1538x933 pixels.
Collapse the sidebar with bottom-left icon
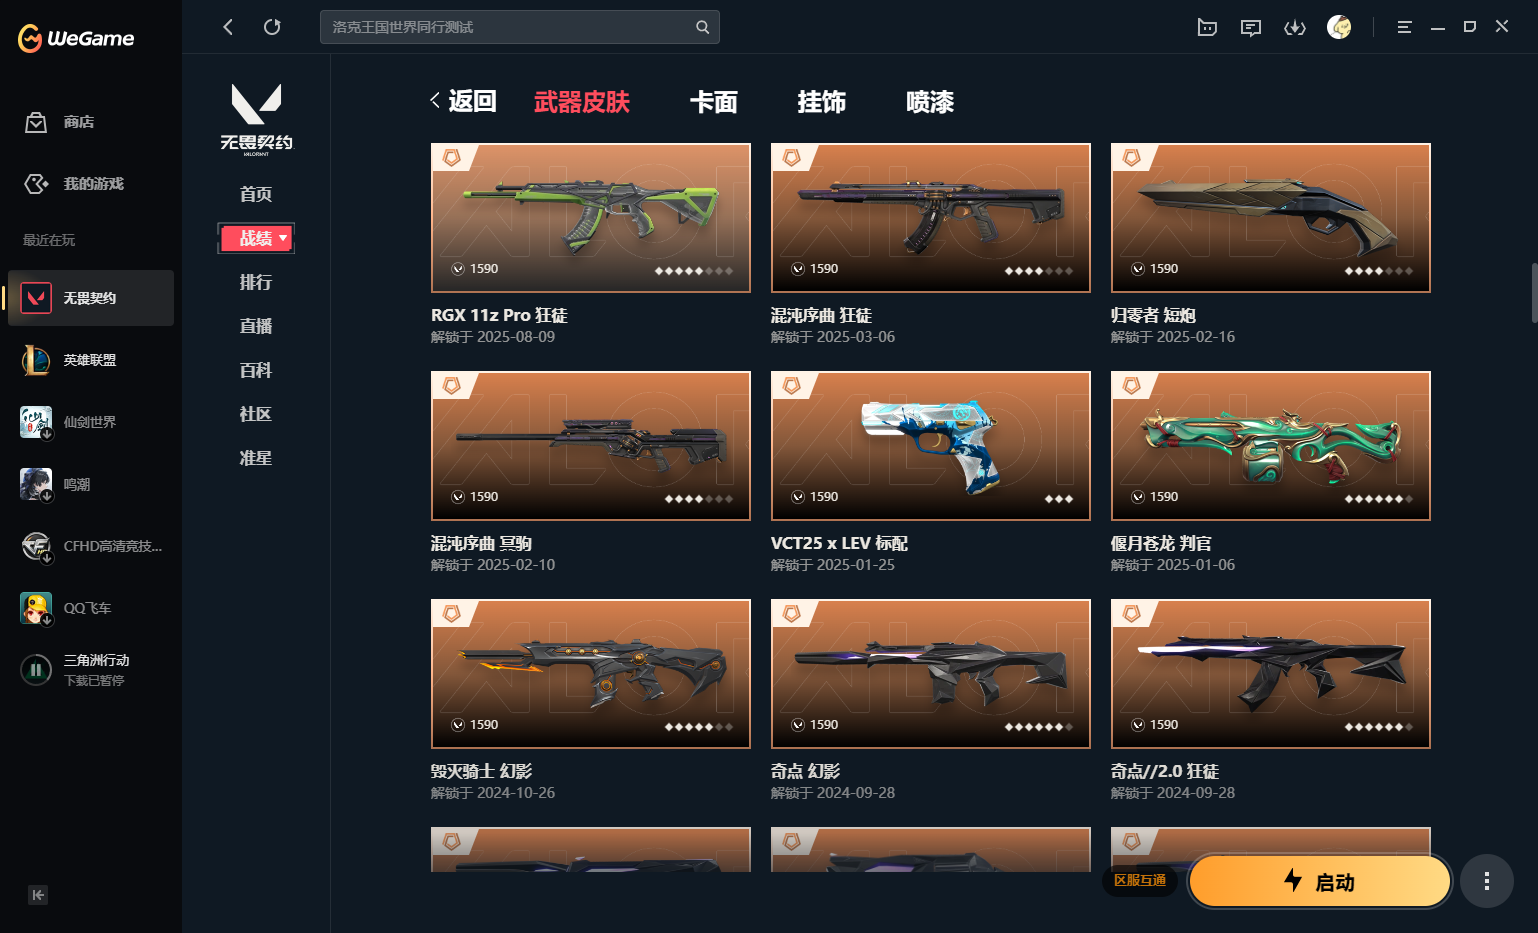click(38, 895)
